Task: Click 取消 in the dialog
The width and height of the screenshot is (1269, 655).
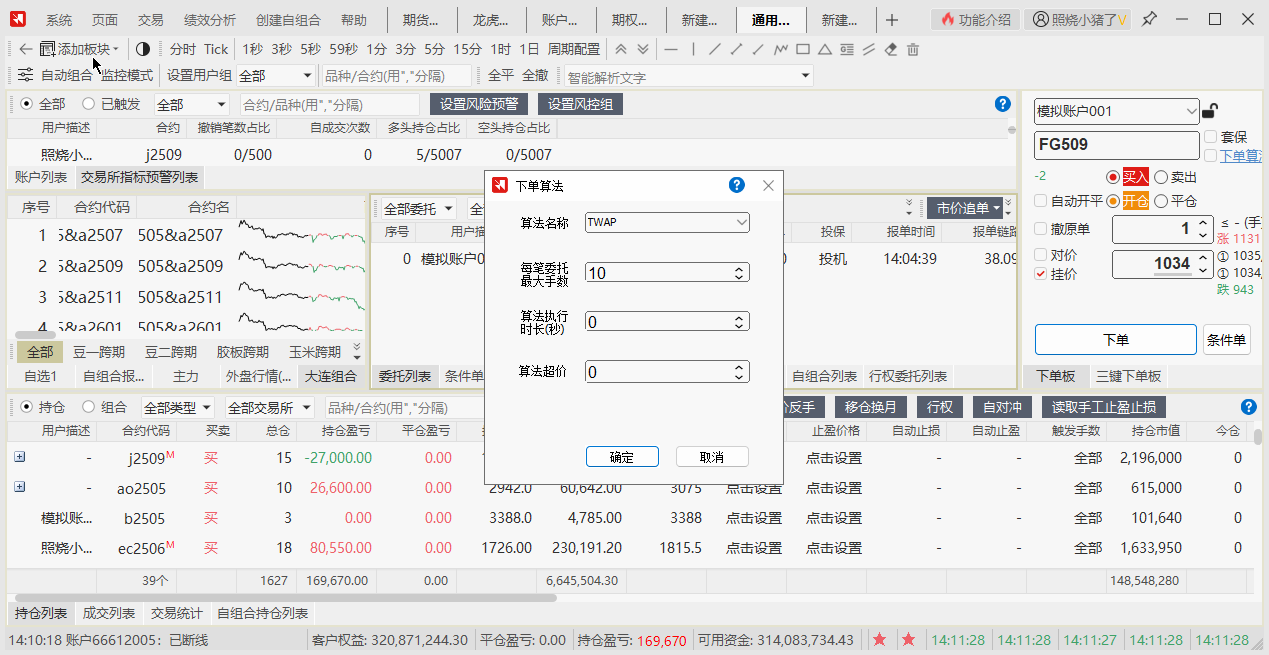Action: 712,456
